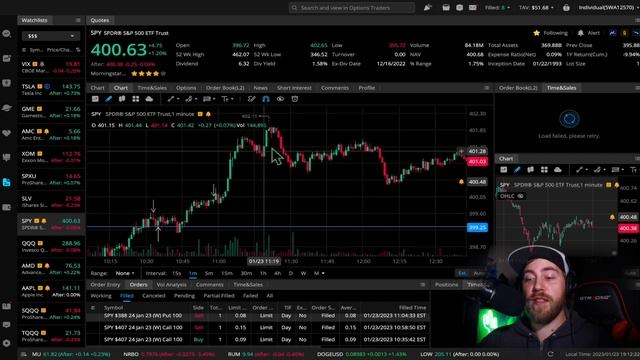
Task: Open the Watchlists panel menu icon
Action: (x=78, y=20)
